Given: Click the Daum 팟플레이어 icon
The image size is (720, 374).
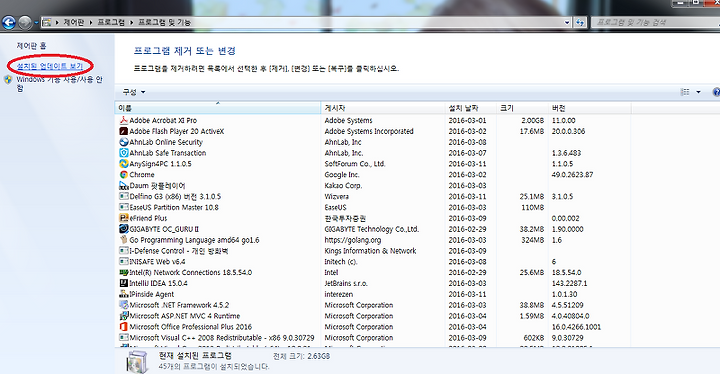Looking at the screenshot, I should pyautogui.click(x=124, y=186).
